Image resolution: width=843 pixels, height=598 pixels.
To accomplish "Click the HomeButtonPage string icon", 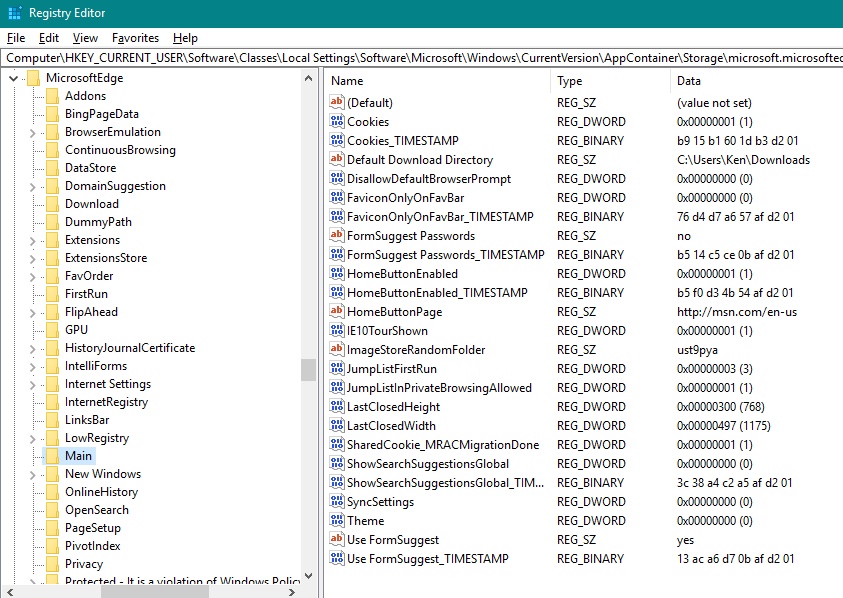I will point(337,311).
